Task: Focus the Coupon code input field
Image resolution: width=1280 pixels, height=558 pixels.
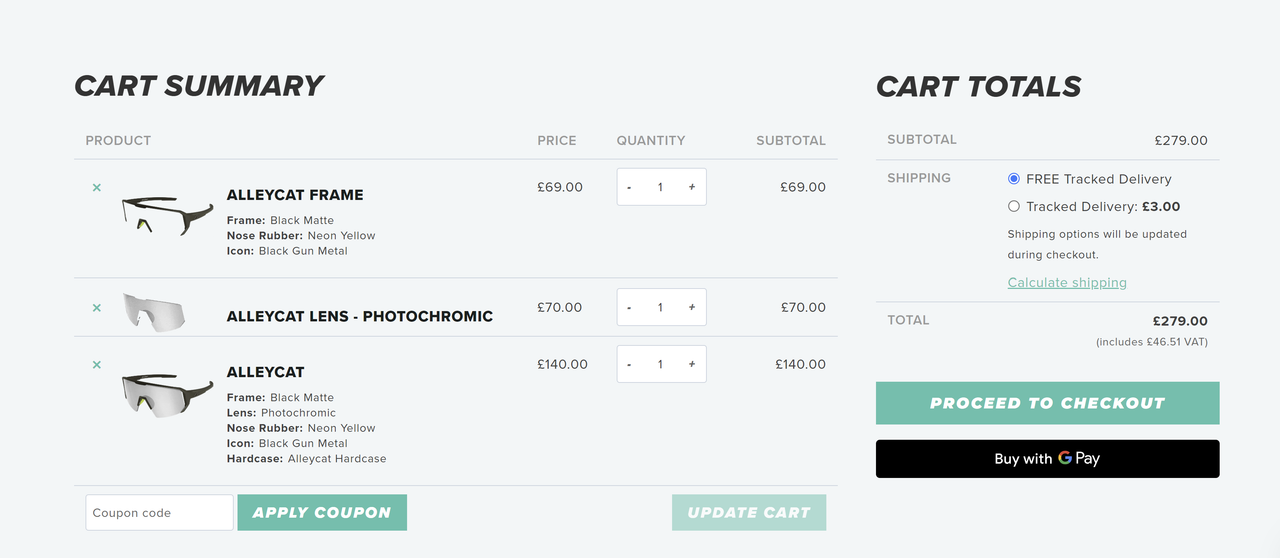Action: coord(160,512)
